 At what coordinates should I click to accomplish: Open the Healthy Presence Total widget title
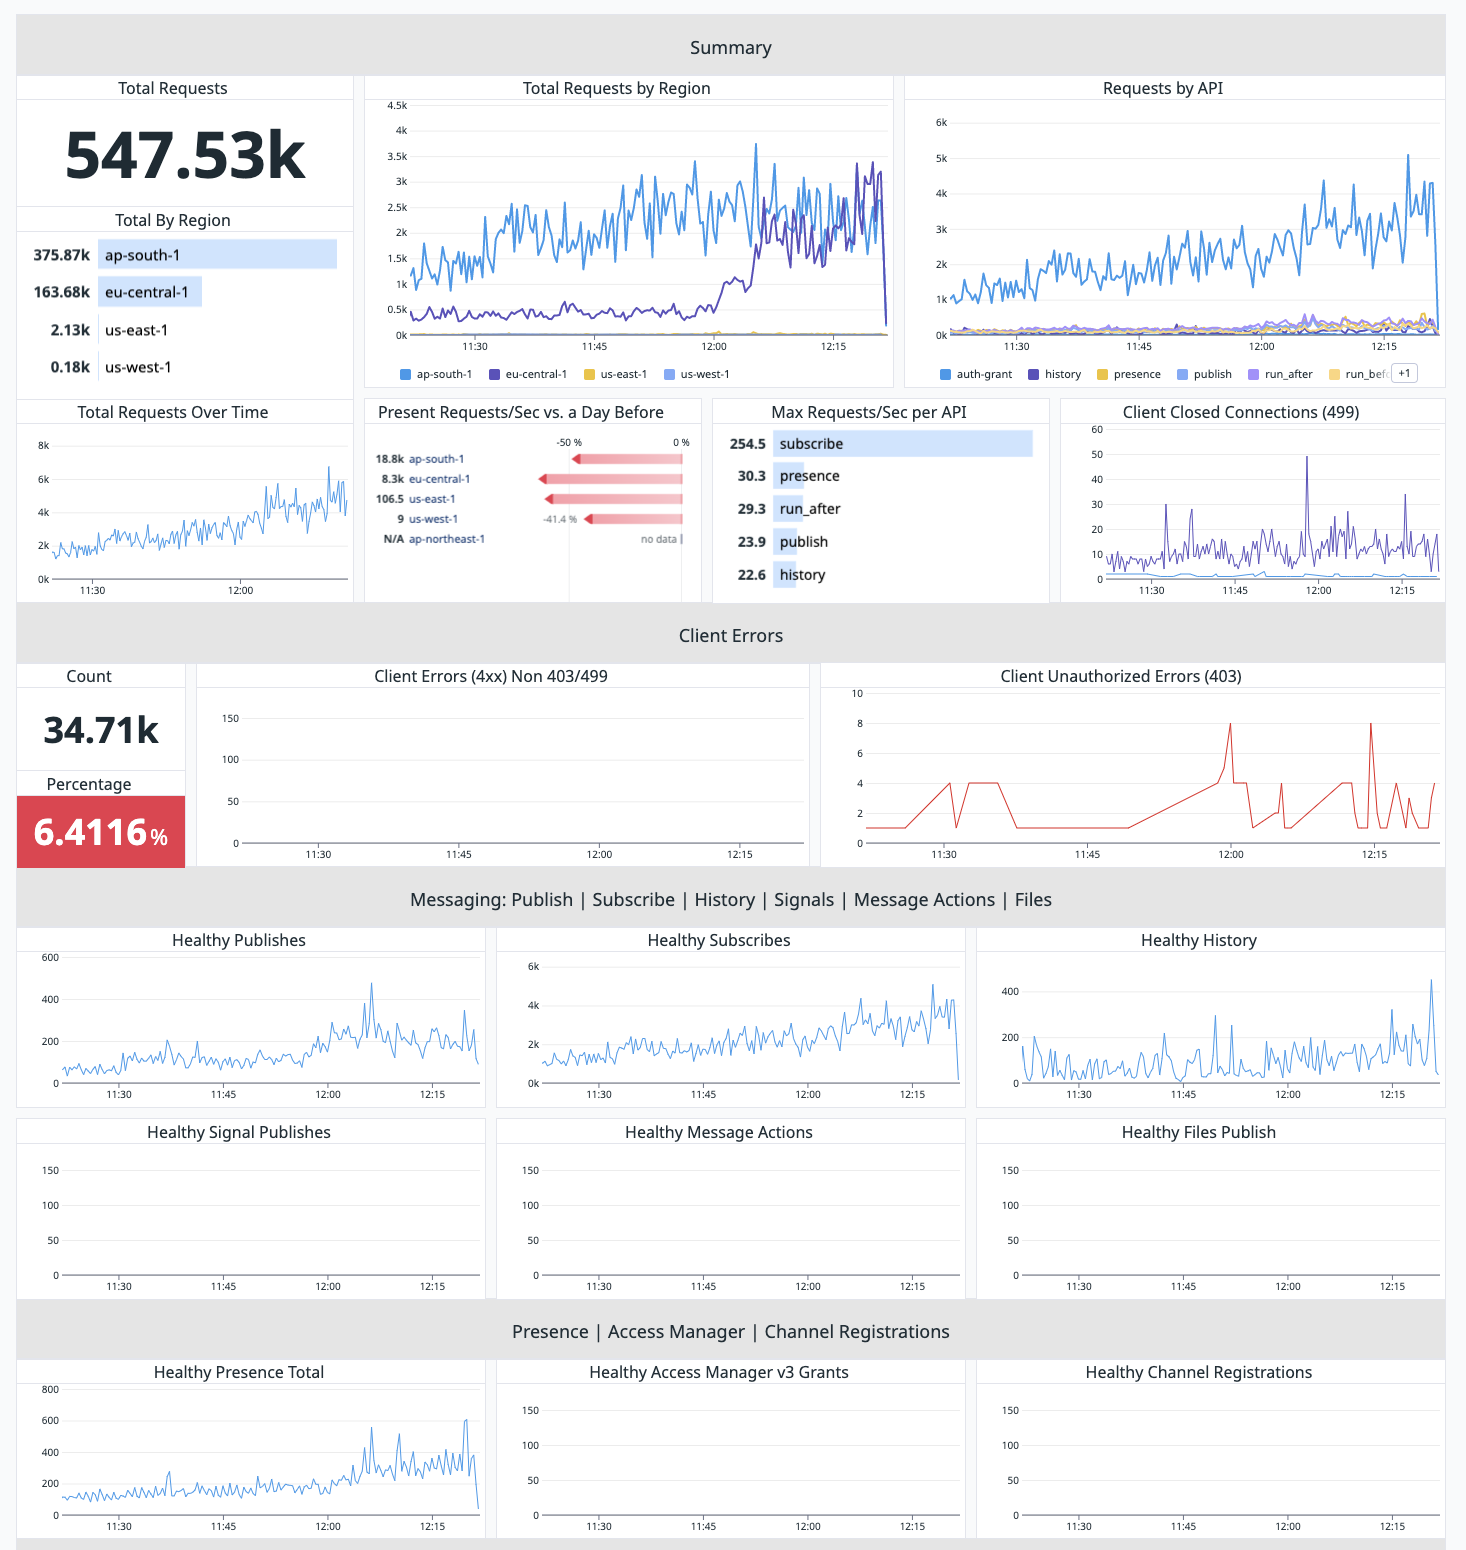[239, 1372]
